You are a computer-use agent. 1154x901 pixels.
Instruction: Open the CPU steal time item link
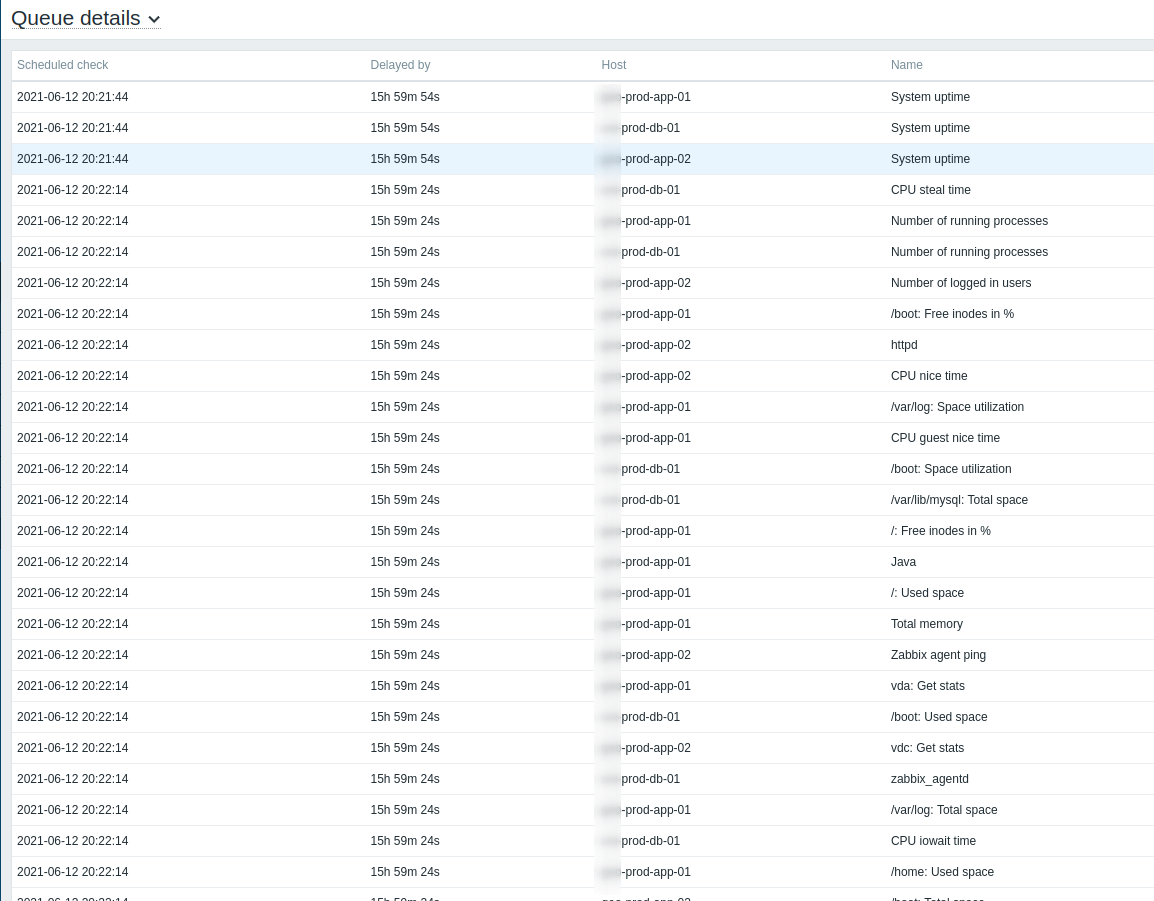click(x=931, y=190)
